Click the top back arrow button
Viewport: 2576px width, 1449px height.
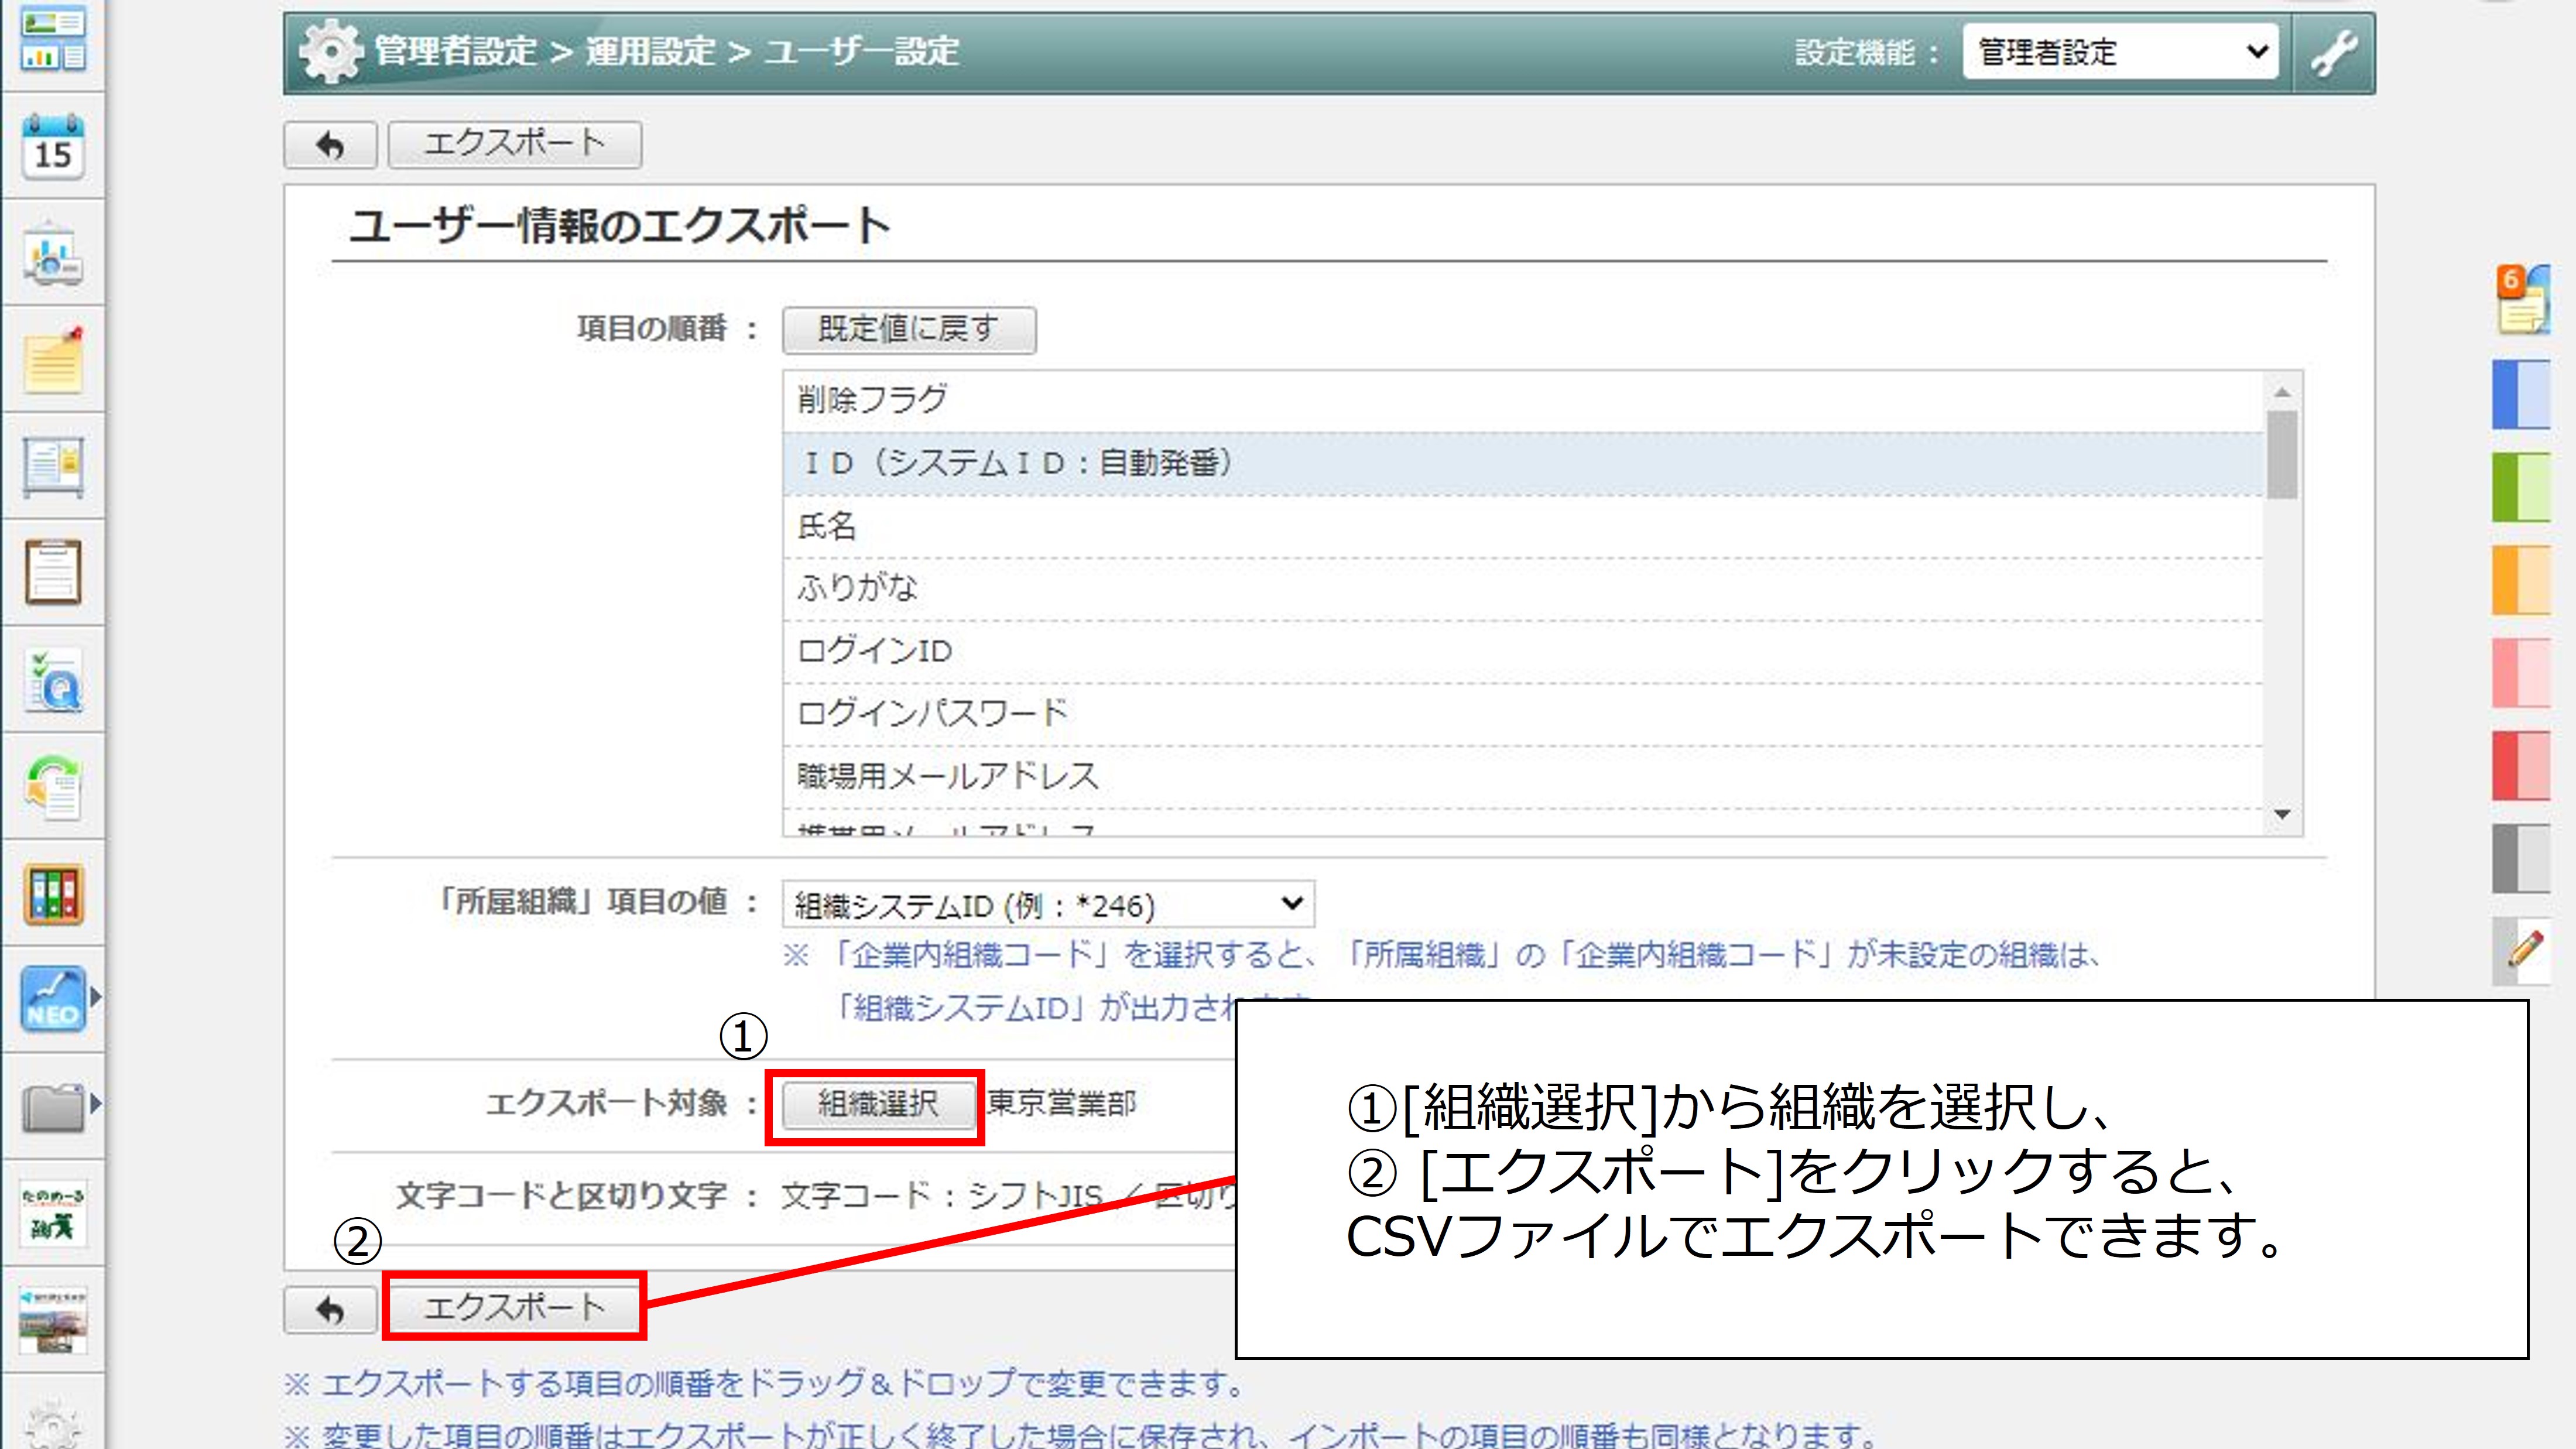(x=330, y=146)
